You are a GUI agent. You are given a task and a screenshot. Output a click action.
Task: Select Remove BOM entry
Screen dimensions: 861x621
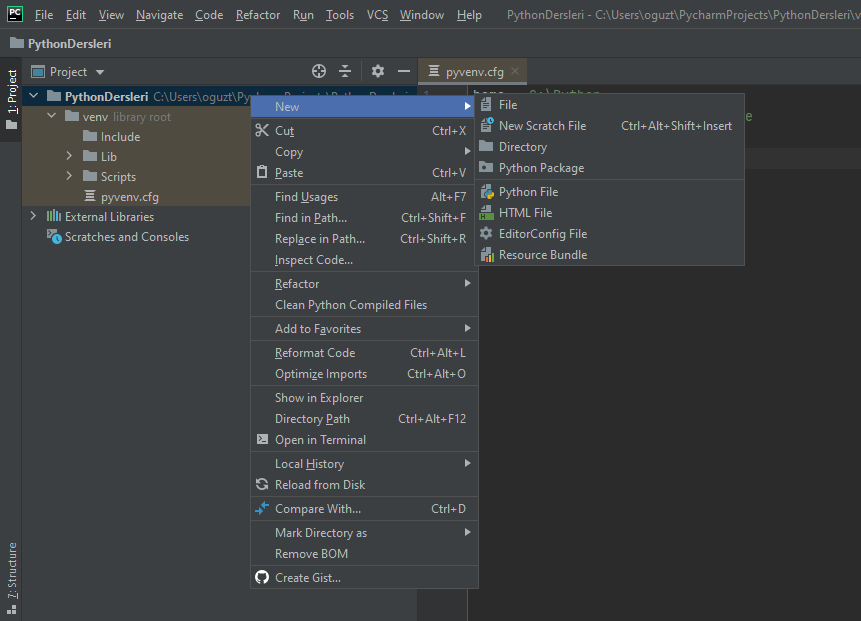[365, 553]
